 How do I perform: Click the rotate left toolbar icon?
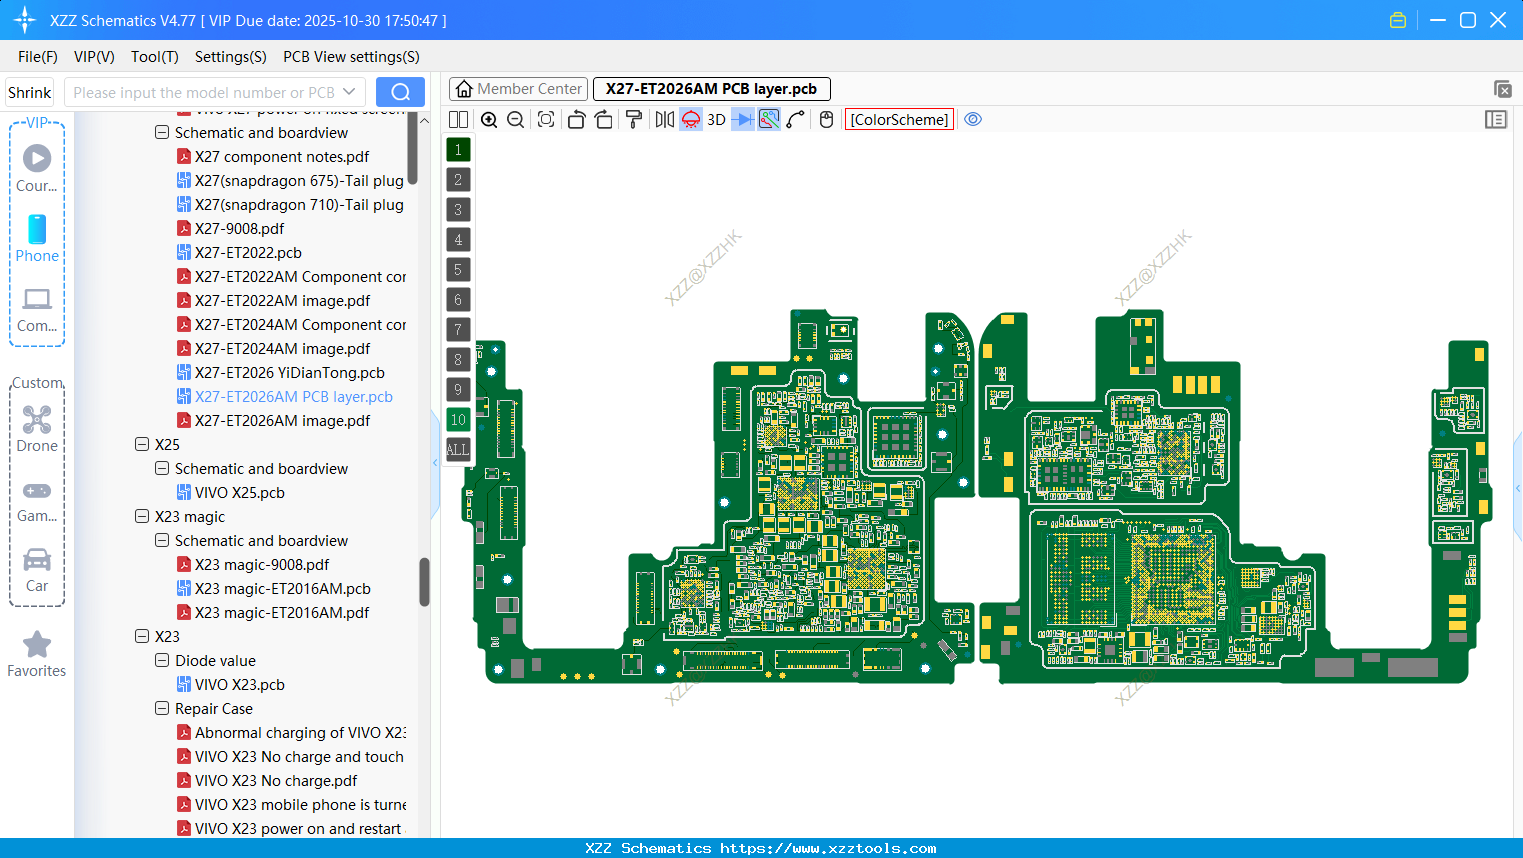tap(576, 119)
